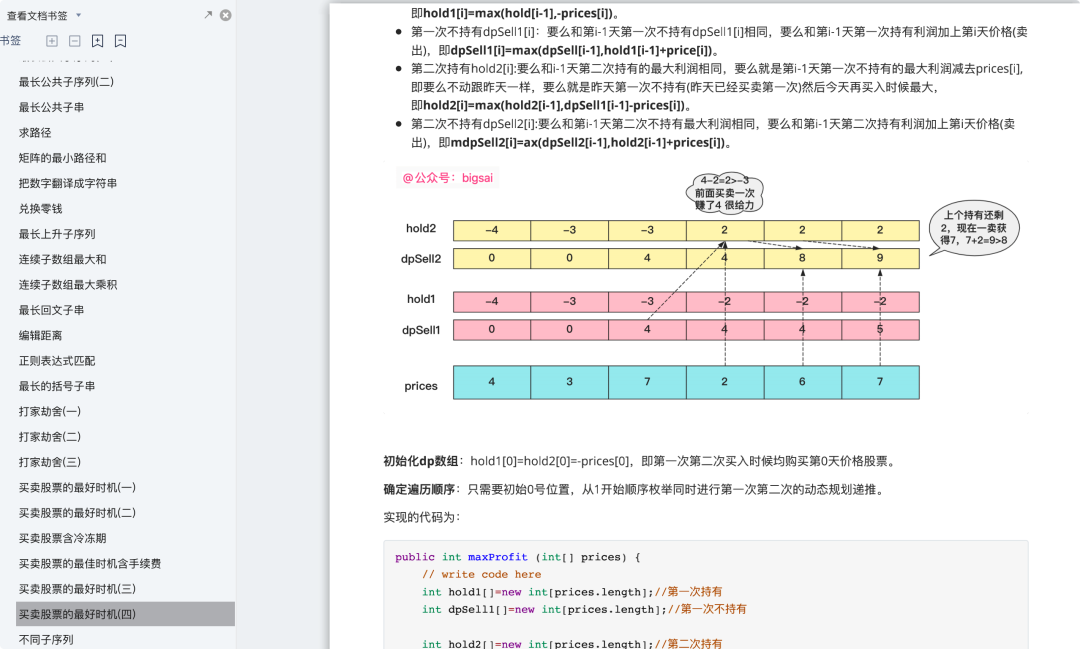
Task: Go to bookmark 买卖股票的最好时机(三)
Action: point(77,589)
